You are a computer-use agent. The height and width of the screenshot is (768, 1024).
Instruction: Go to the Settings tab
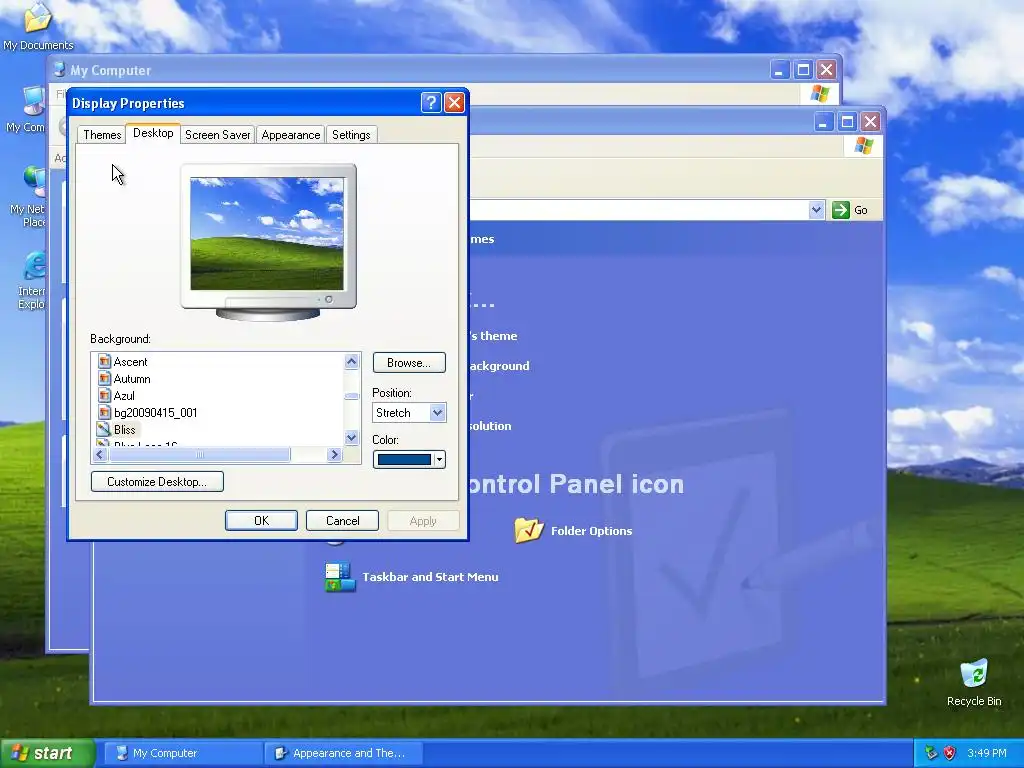click(351, 135)
